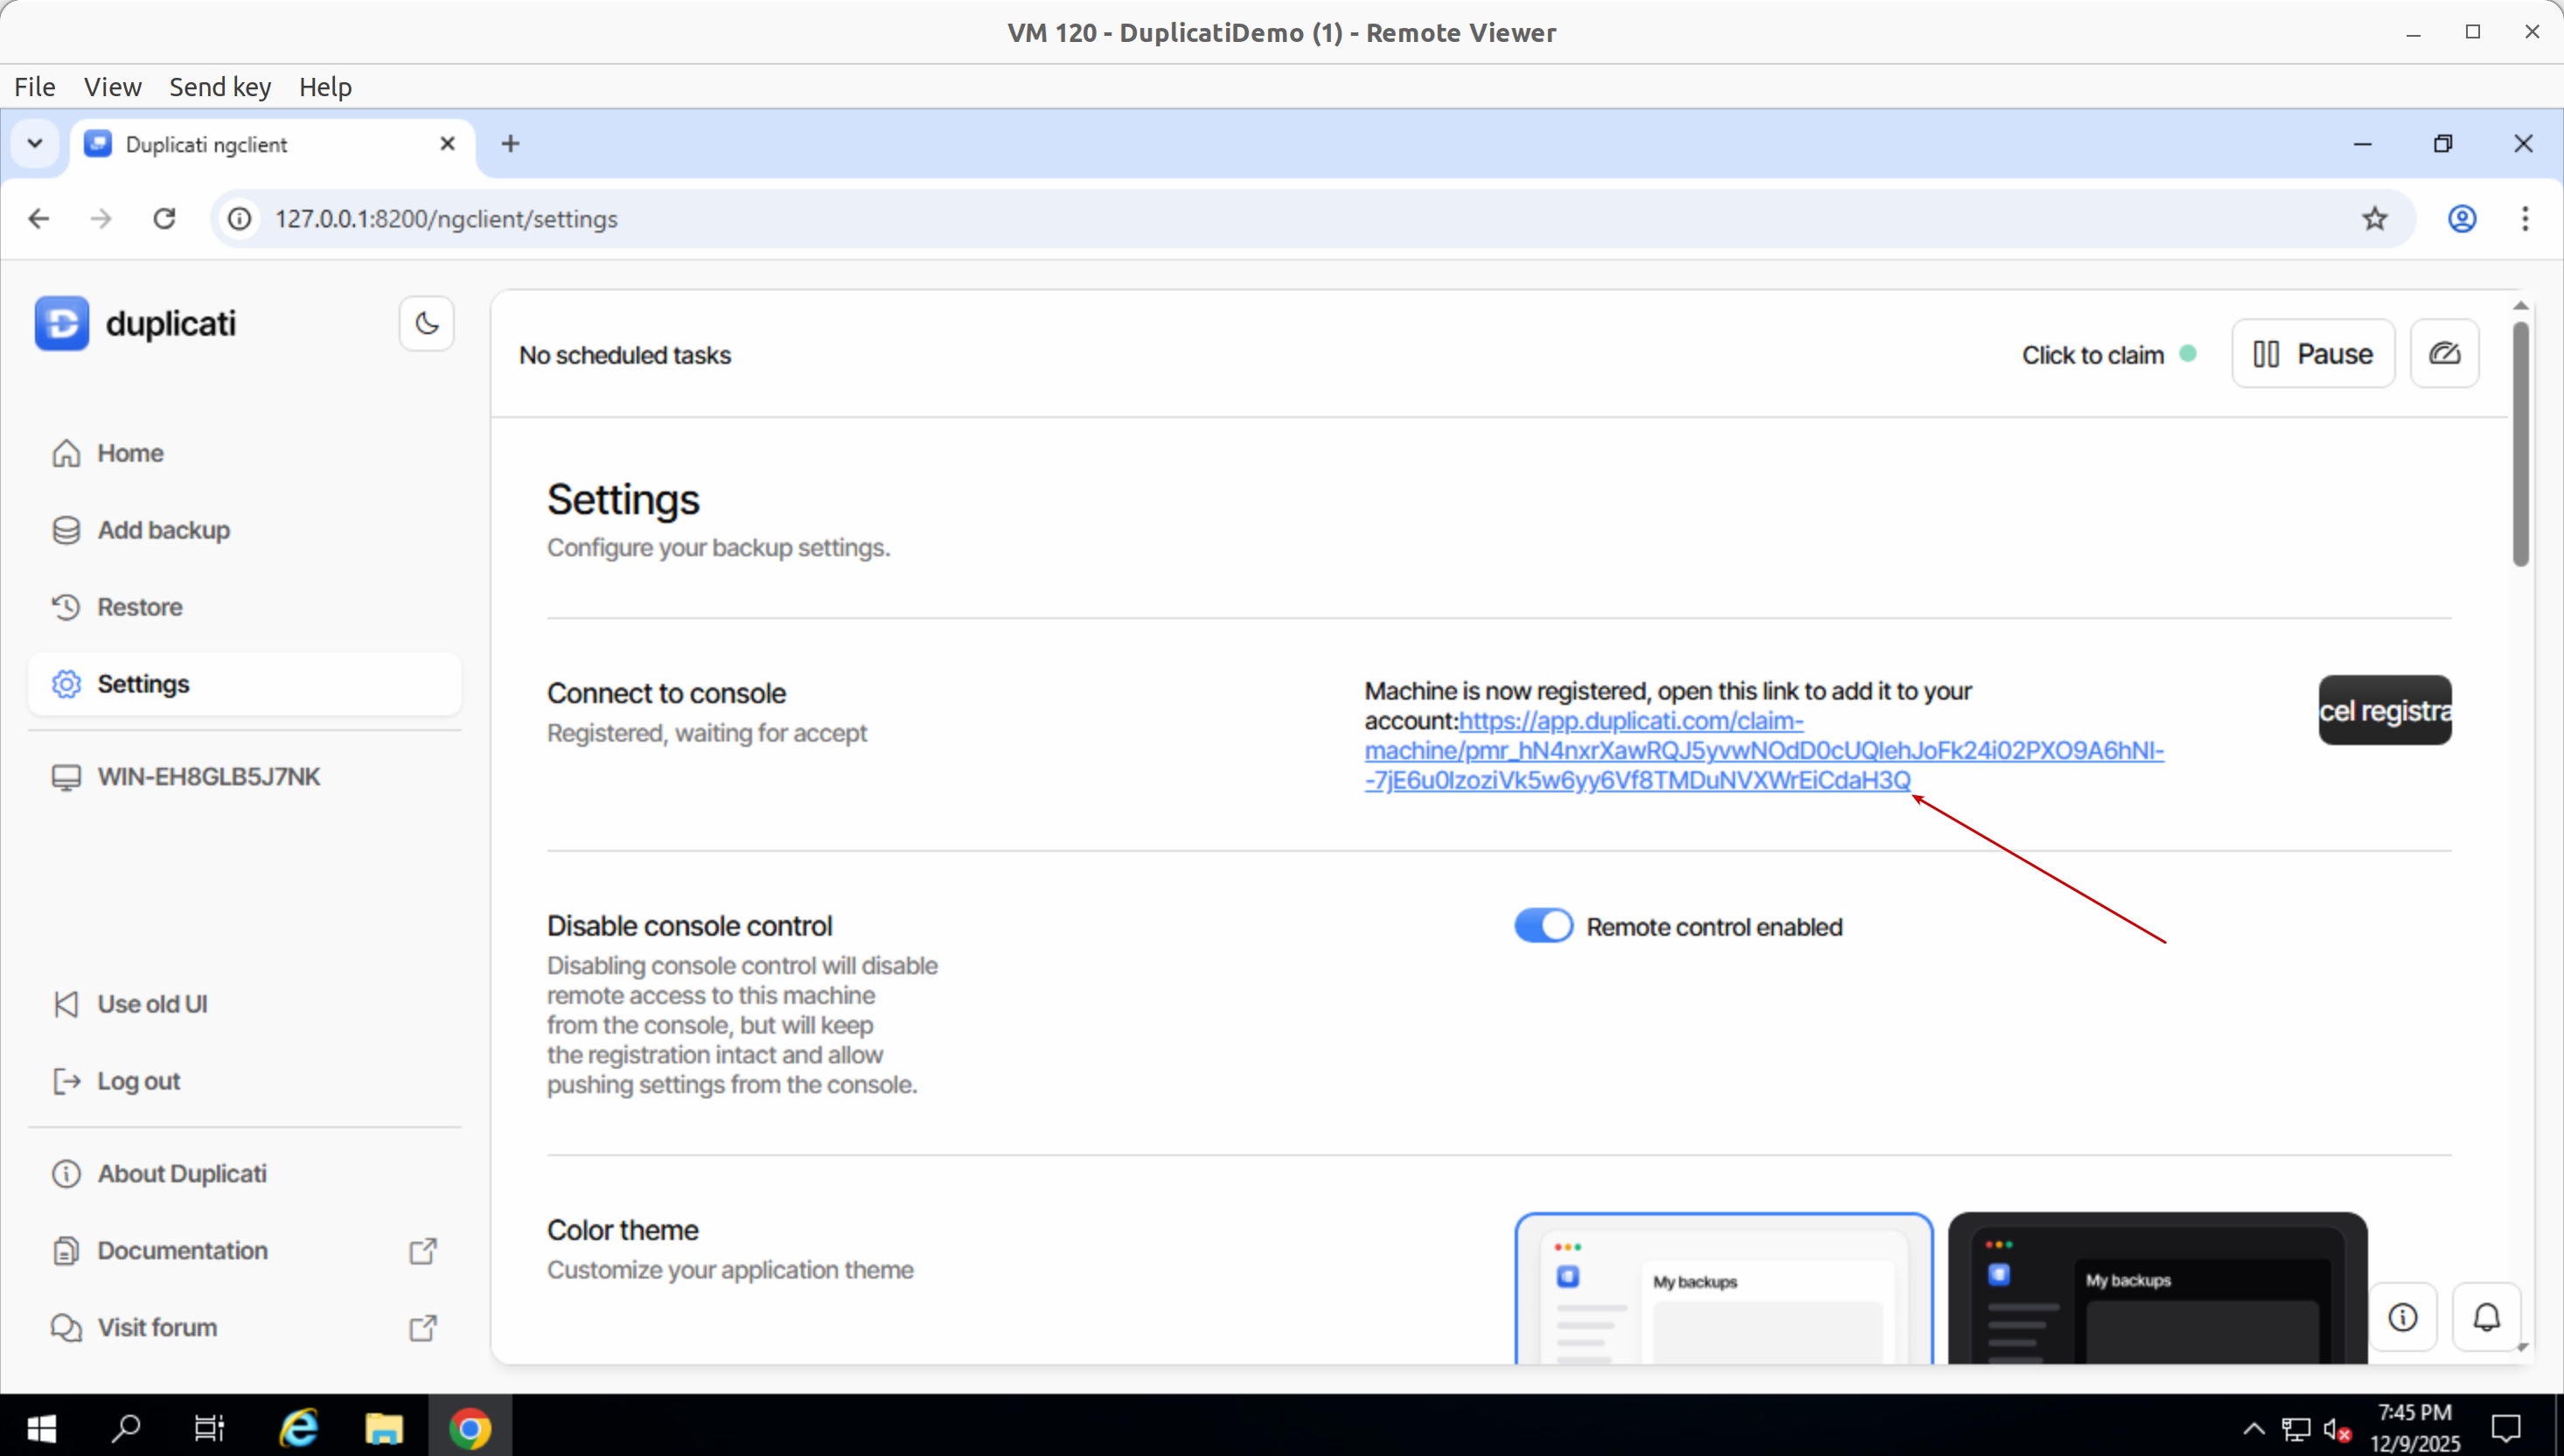Show hidden system tray icons
Screen dimensions: 2564x1456
pos(2253,1428)
